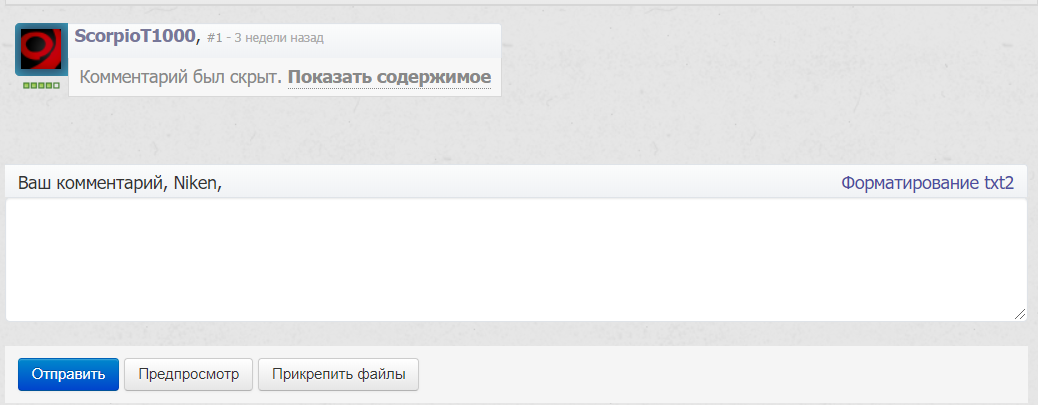Viewport: 1038px width, 405px height.
Task: Open the Предпросмотр comment preview
Action: 189,375
